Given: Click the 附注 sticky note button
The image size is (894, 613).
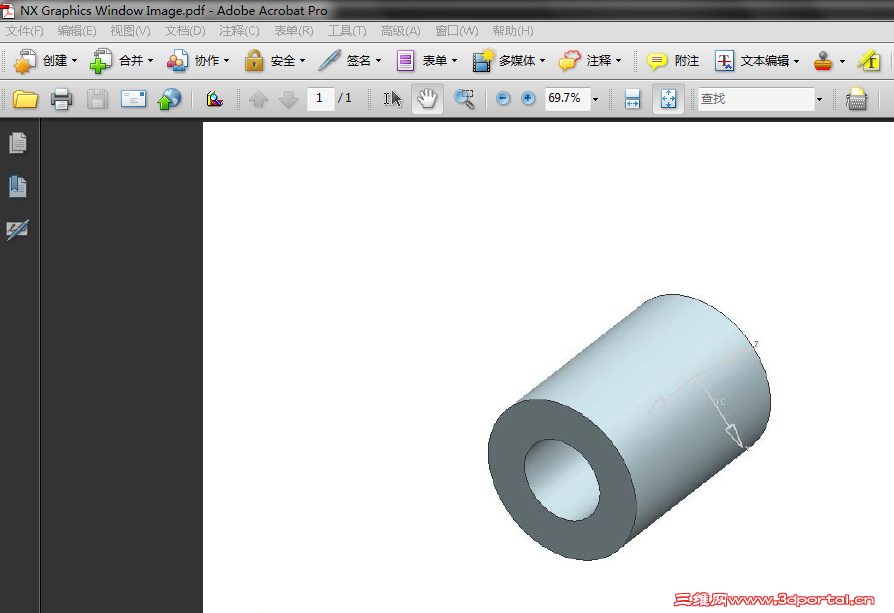Looking at the screenshot, I should coord(673,60).
